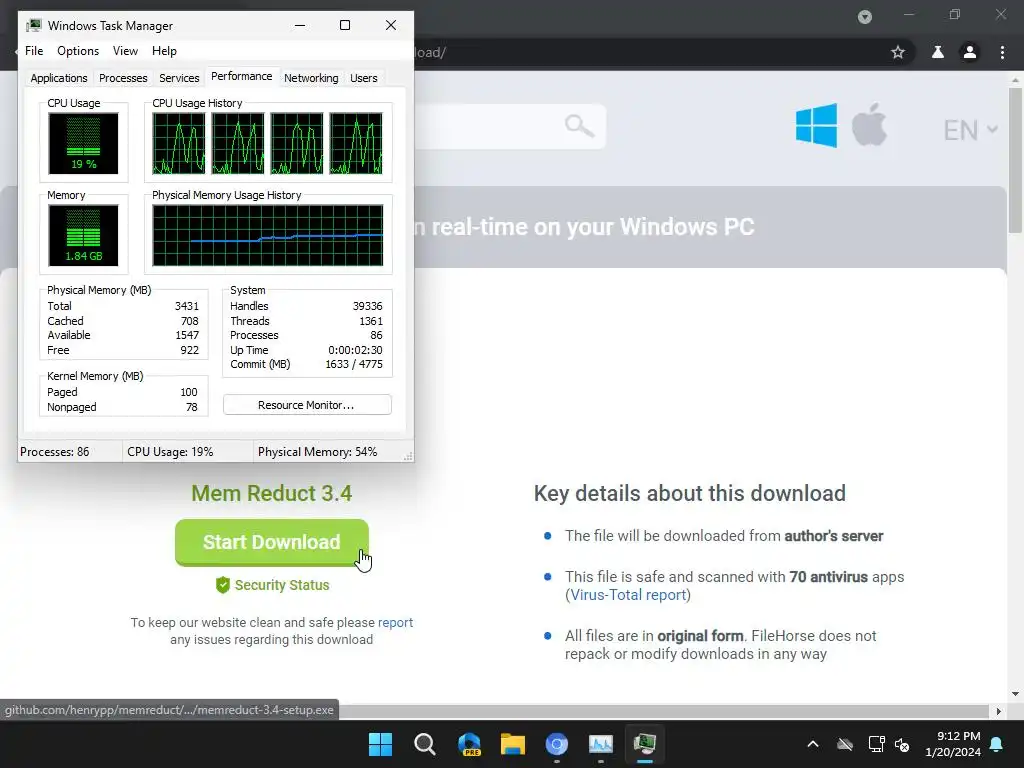Open the network status tray icon
This screenshot has width=1024, height=768.
pyautogui.click(x=876, y=744)
